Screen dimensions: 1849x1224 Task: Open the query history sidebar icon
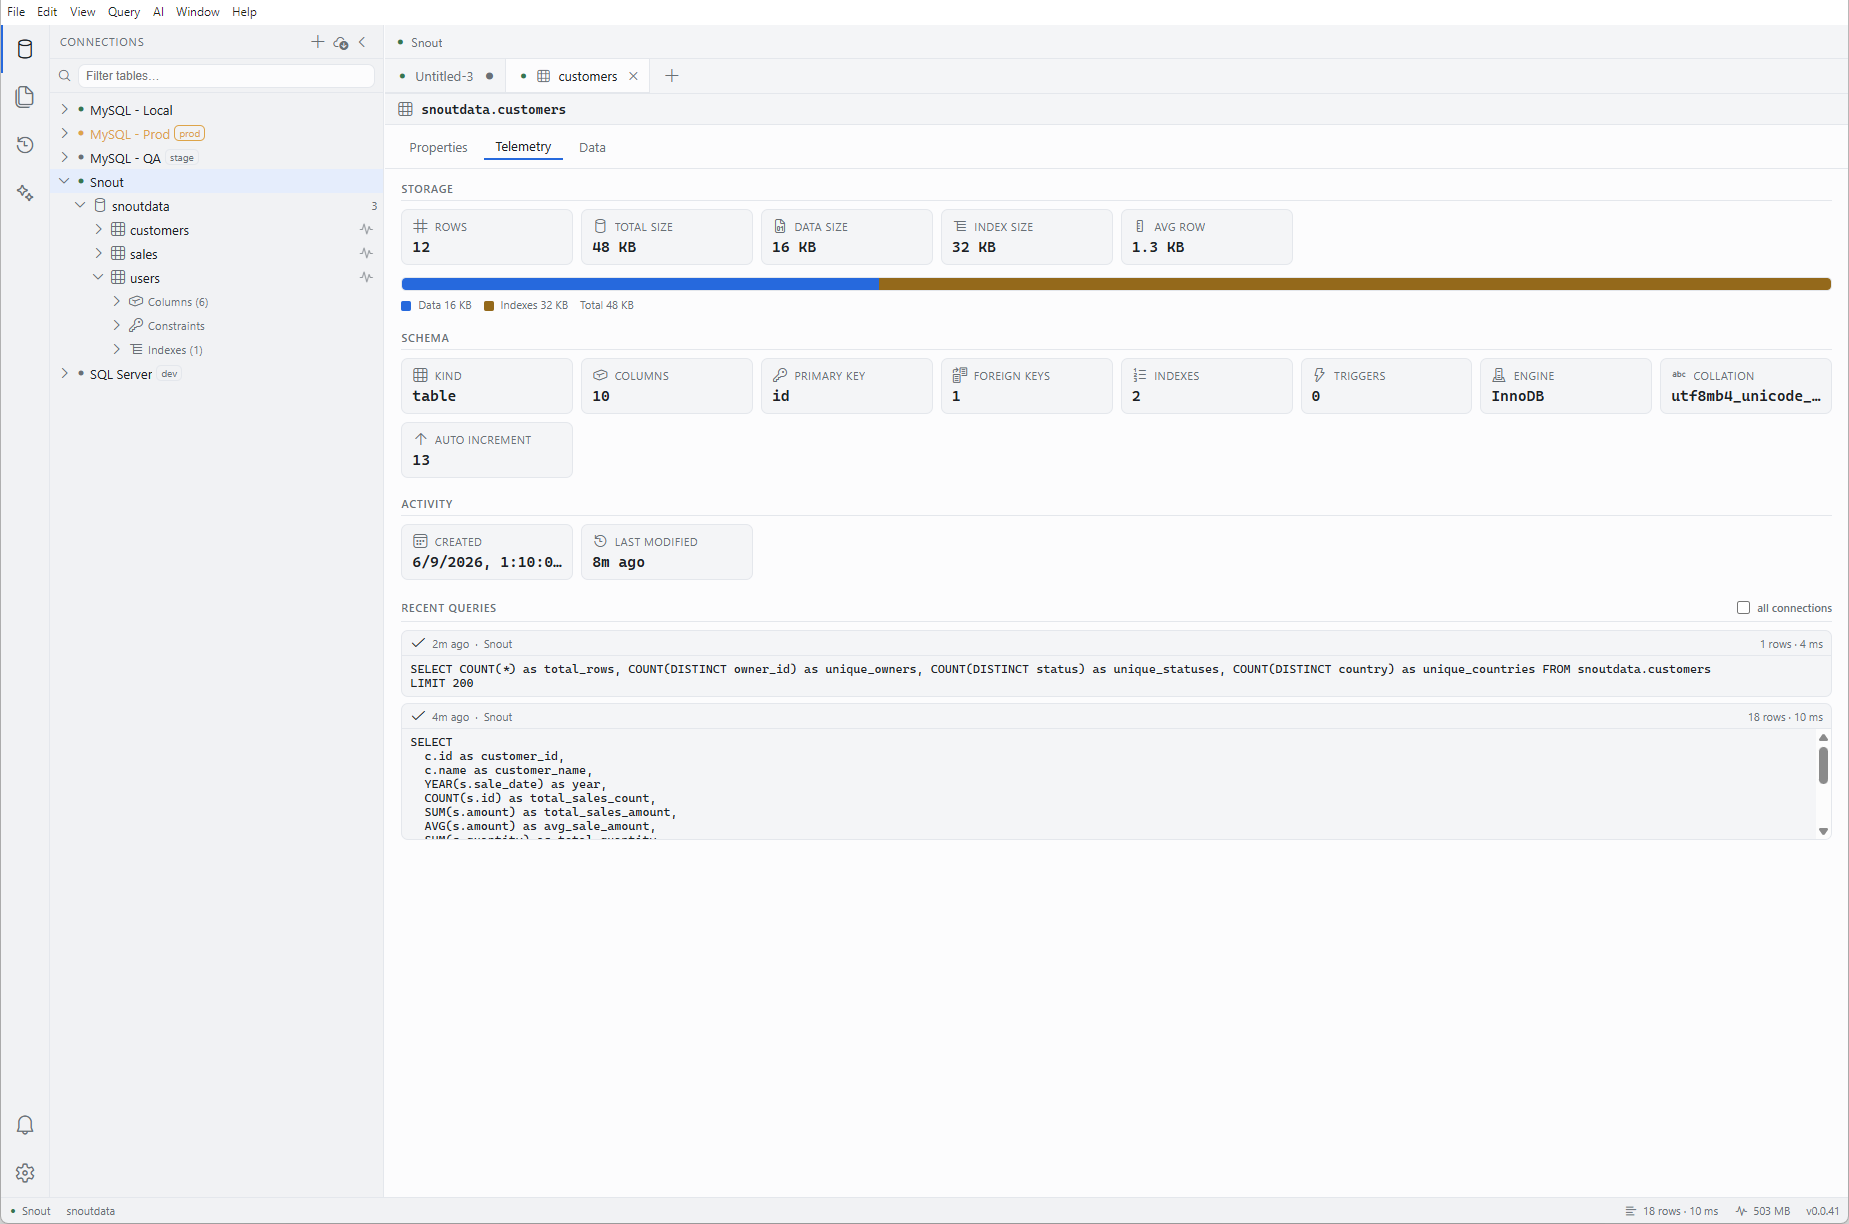point(25,145)
